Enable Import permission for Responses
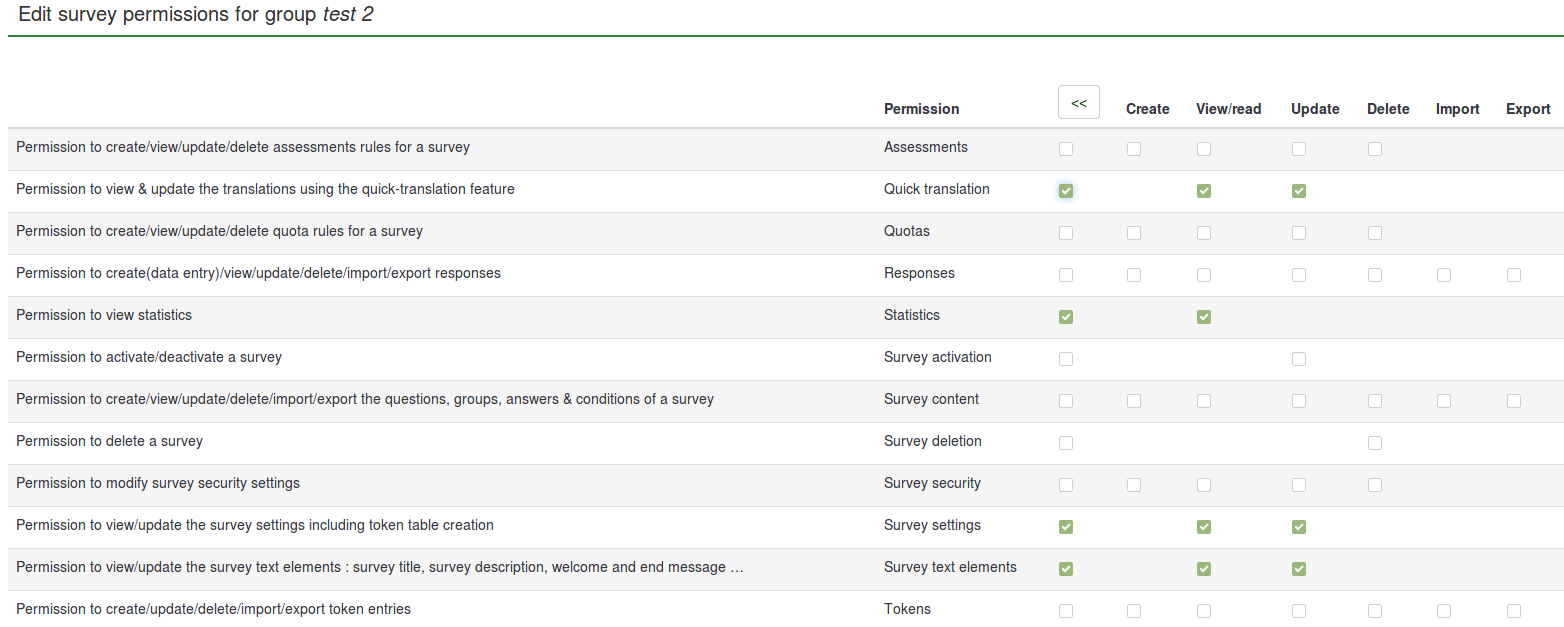The height and width of the screenshot is (627, 1564). pos(1443,275)
